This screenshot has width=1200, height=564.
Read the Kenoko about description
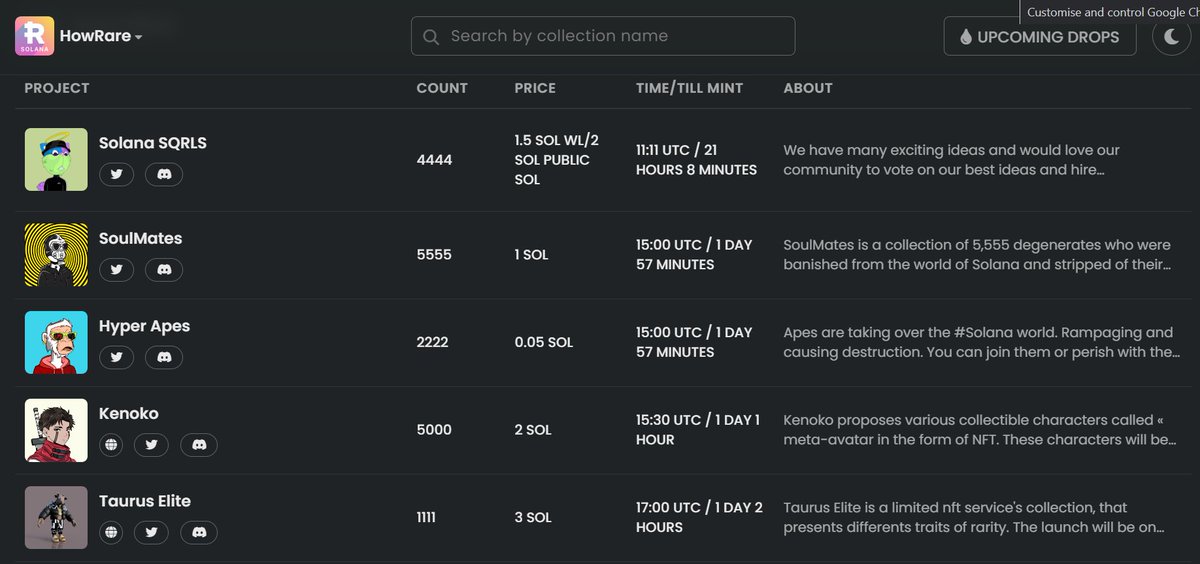click(980, 430)
